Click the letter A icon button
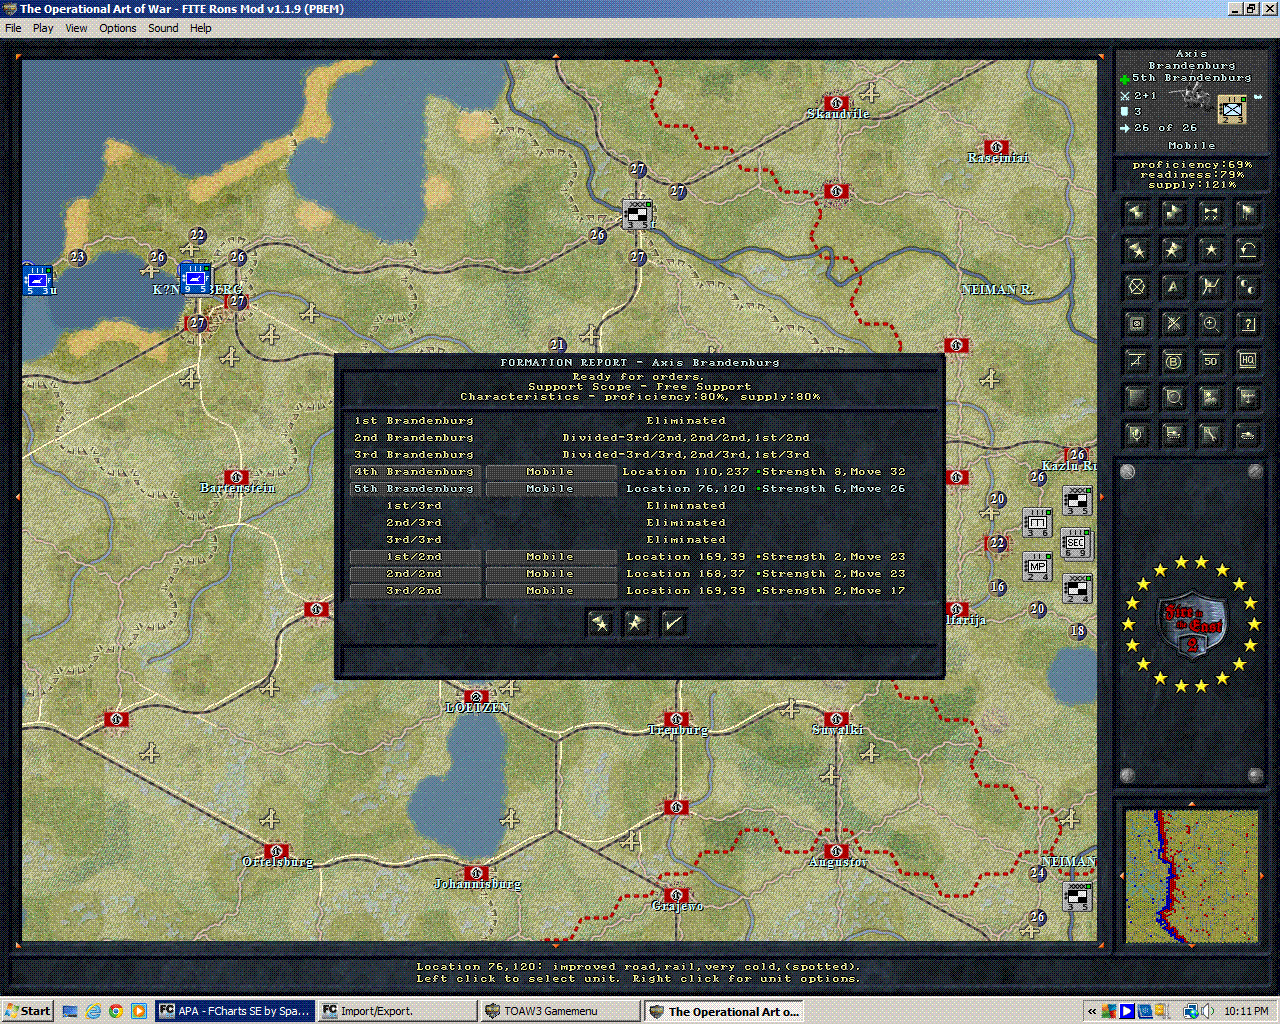The image size is (1280, 1024). click(x=1173, y=287)
